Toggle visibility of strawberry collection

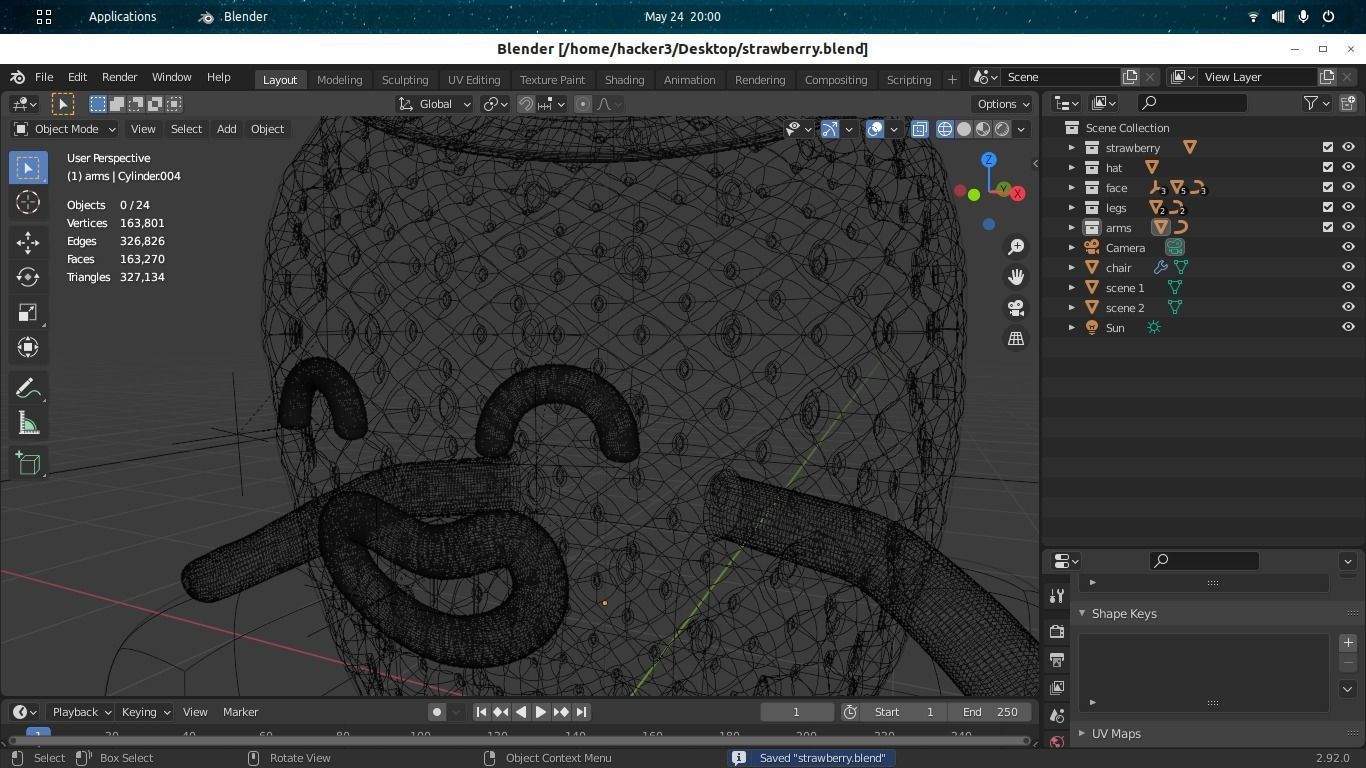click(x=1348, y=147)
